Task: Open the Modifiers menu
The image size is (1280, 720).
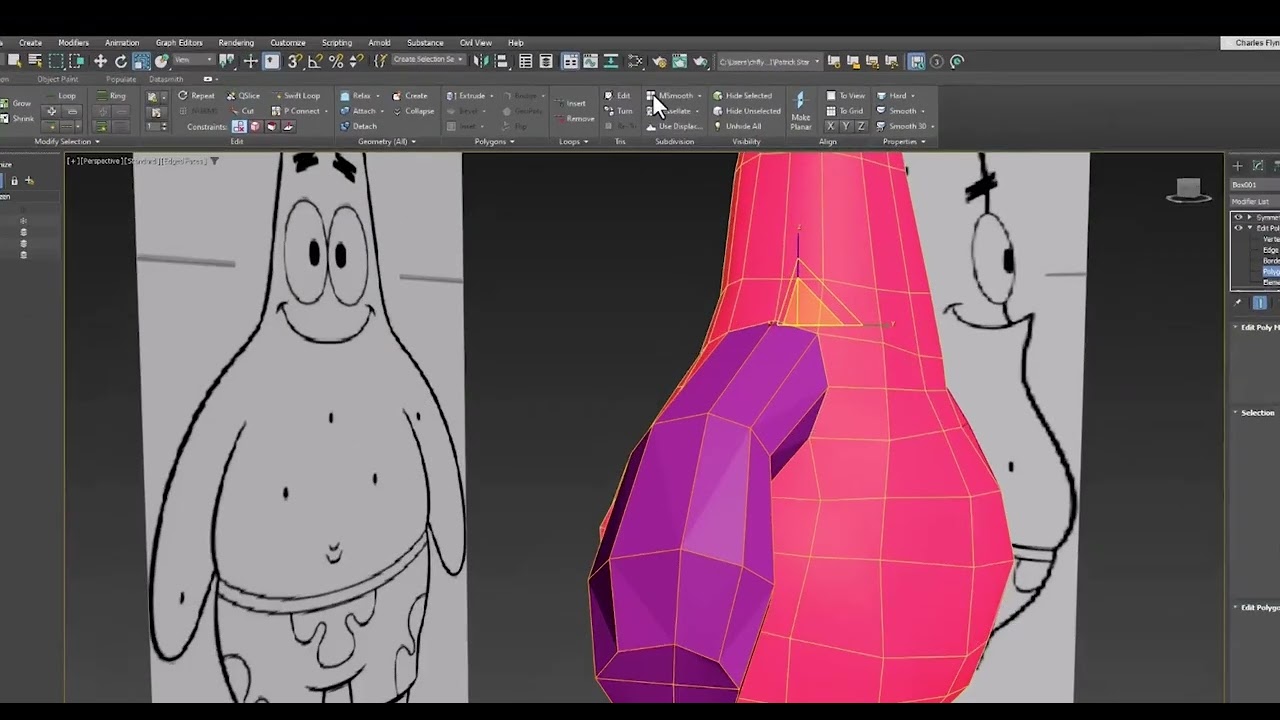Action: (73, 43)
